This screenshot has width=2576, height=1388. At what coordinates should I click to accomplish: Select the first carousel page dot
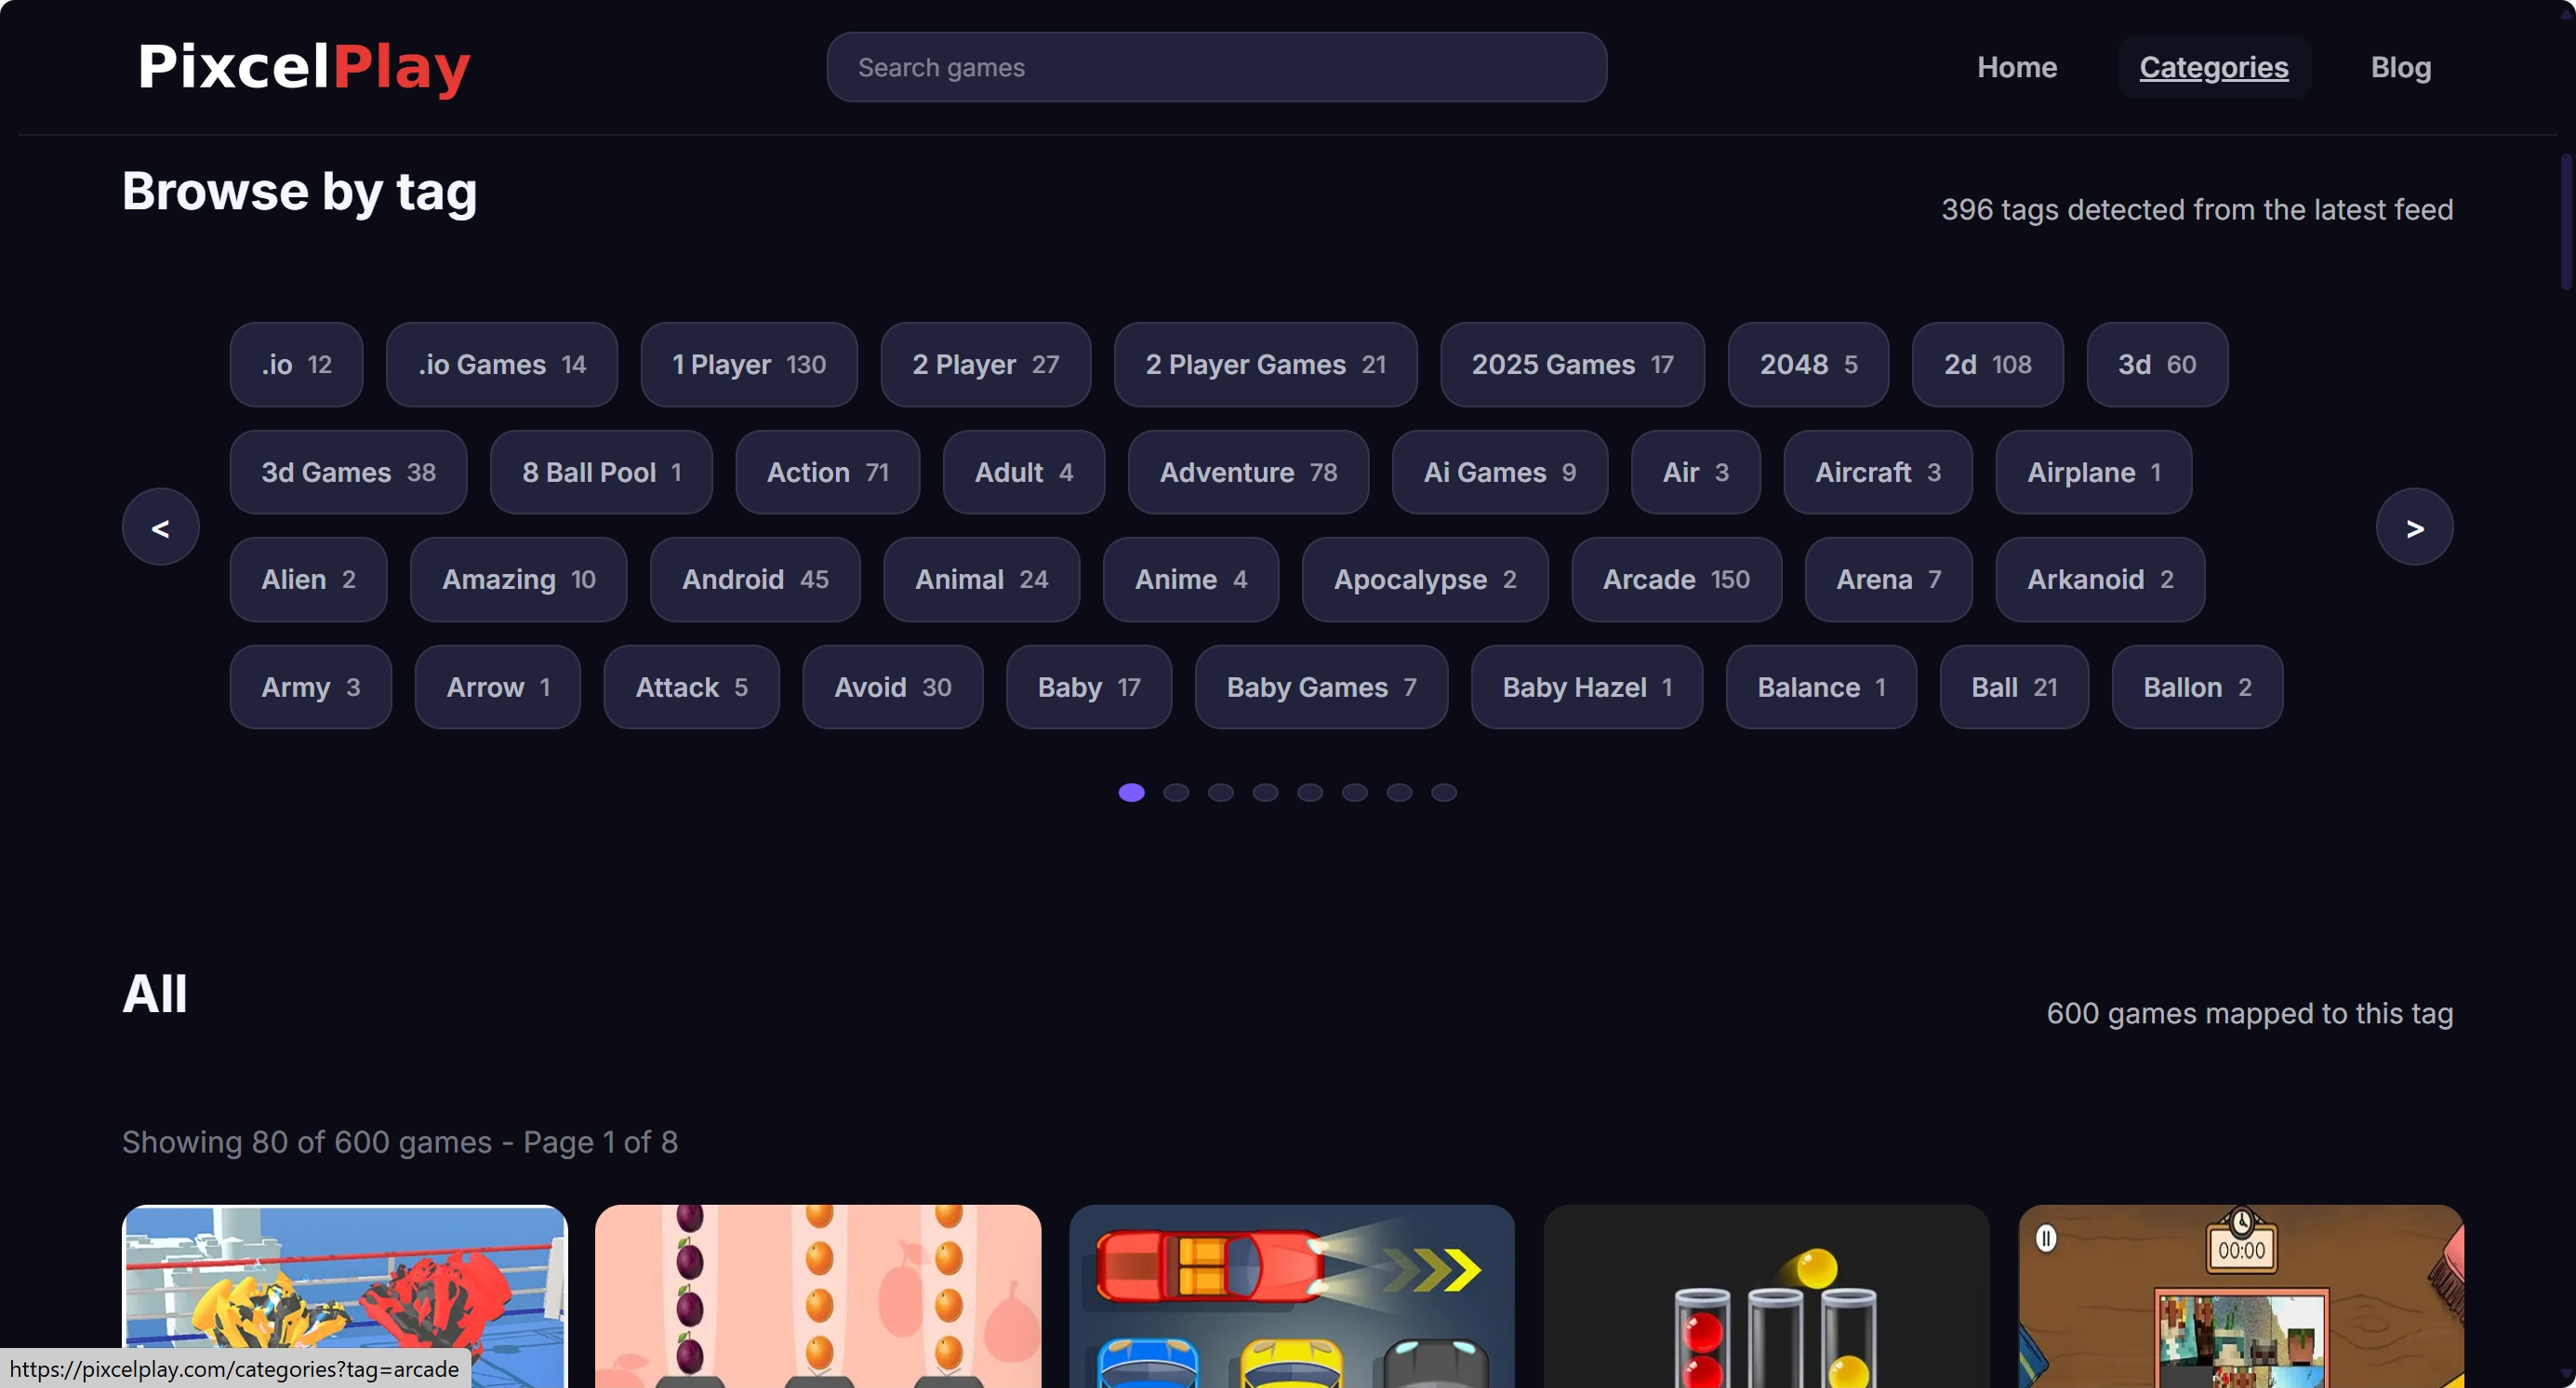[1131, 793]
